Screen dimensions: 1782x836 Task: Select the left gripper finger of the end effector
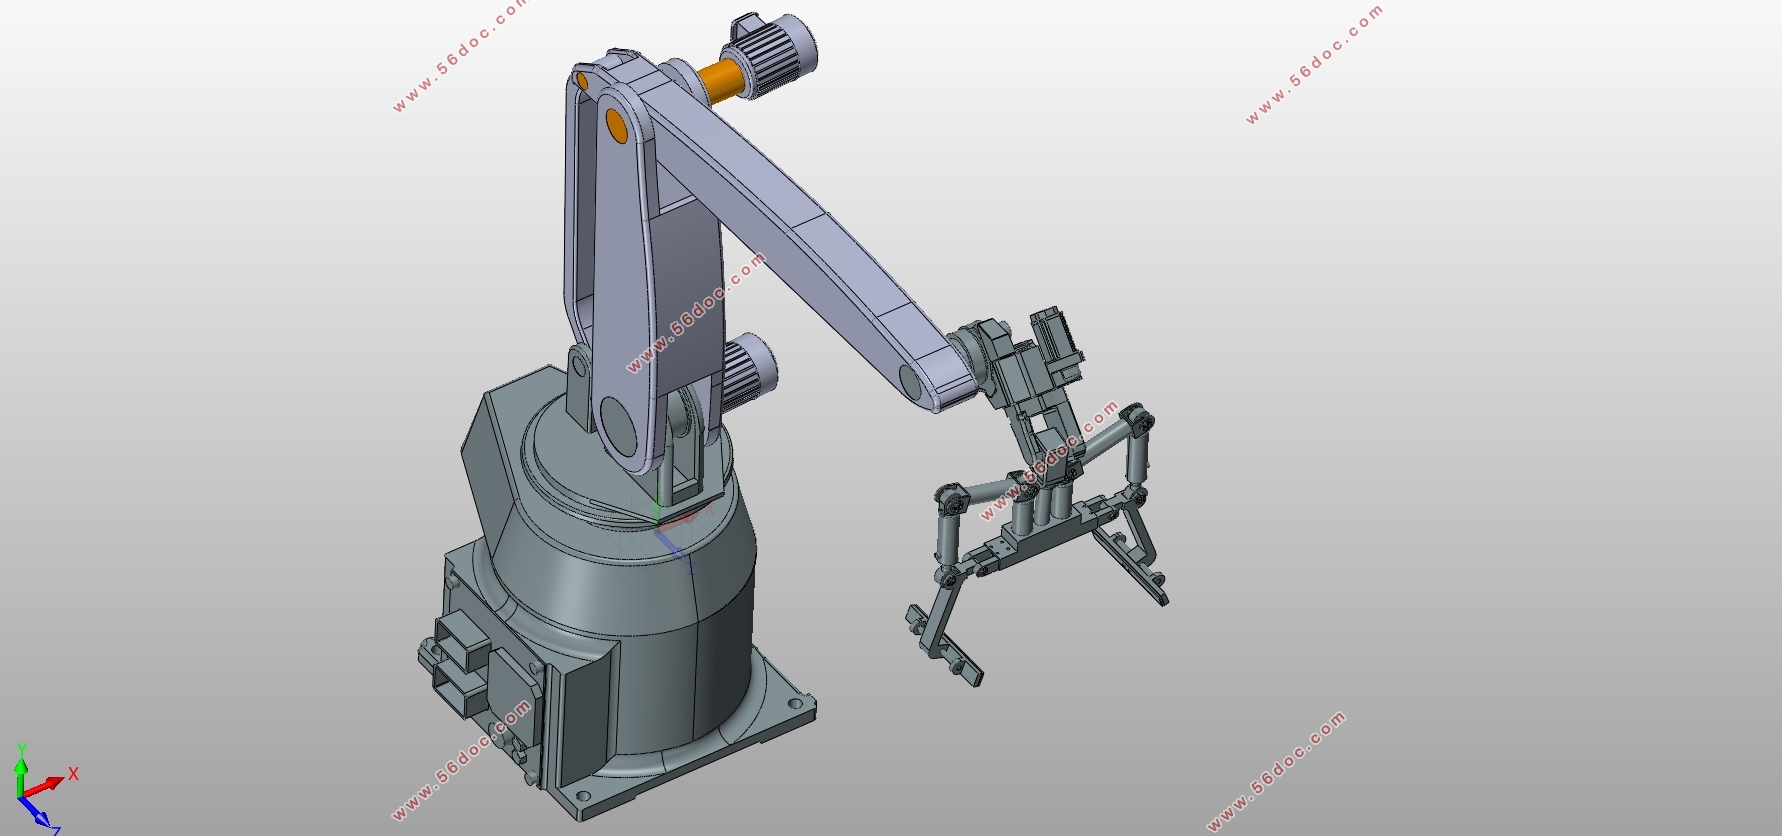(943, 632)
